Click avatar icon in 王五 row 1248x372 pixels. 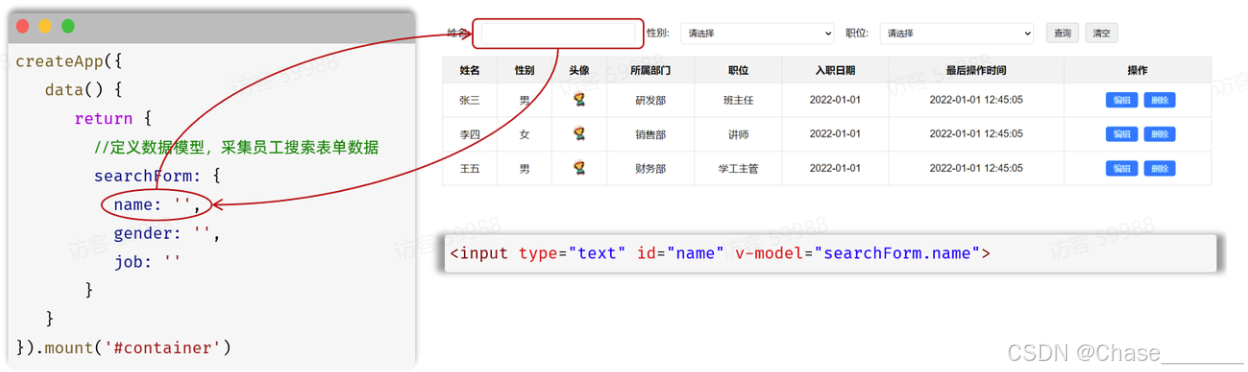click(x=579, y=168)
